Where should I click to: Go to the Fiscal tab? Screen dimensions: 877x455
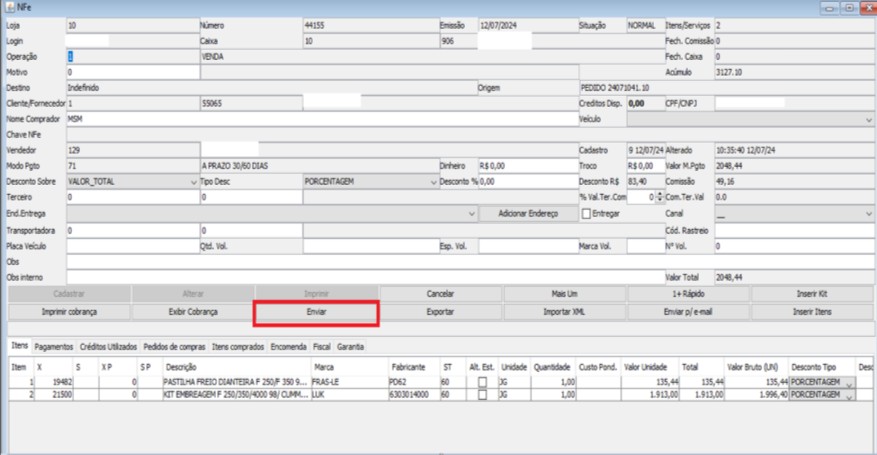[x=322, y=347]
